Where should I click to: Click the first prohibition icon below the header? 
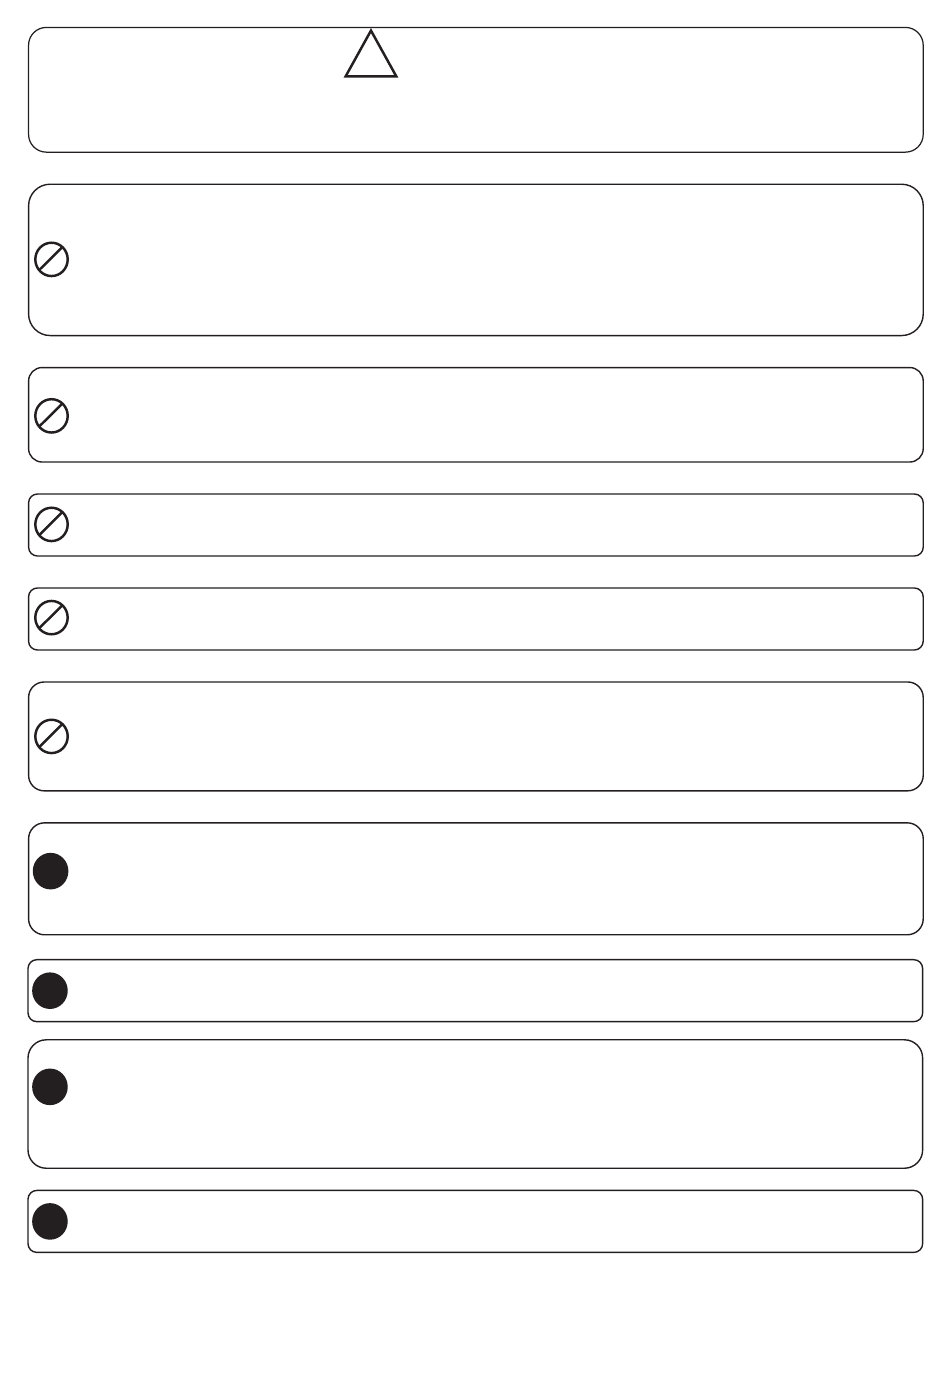[x=52, y=260]
